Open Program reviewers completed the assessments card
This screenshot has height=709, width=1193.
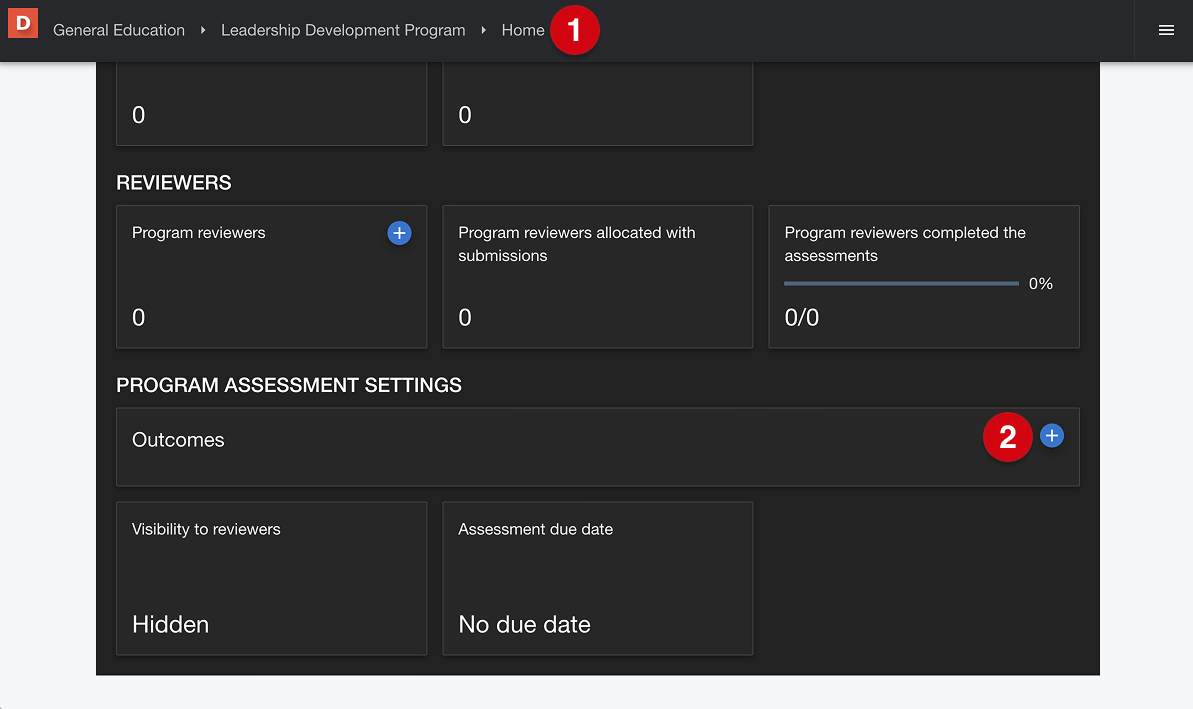[x=924, y=277]
